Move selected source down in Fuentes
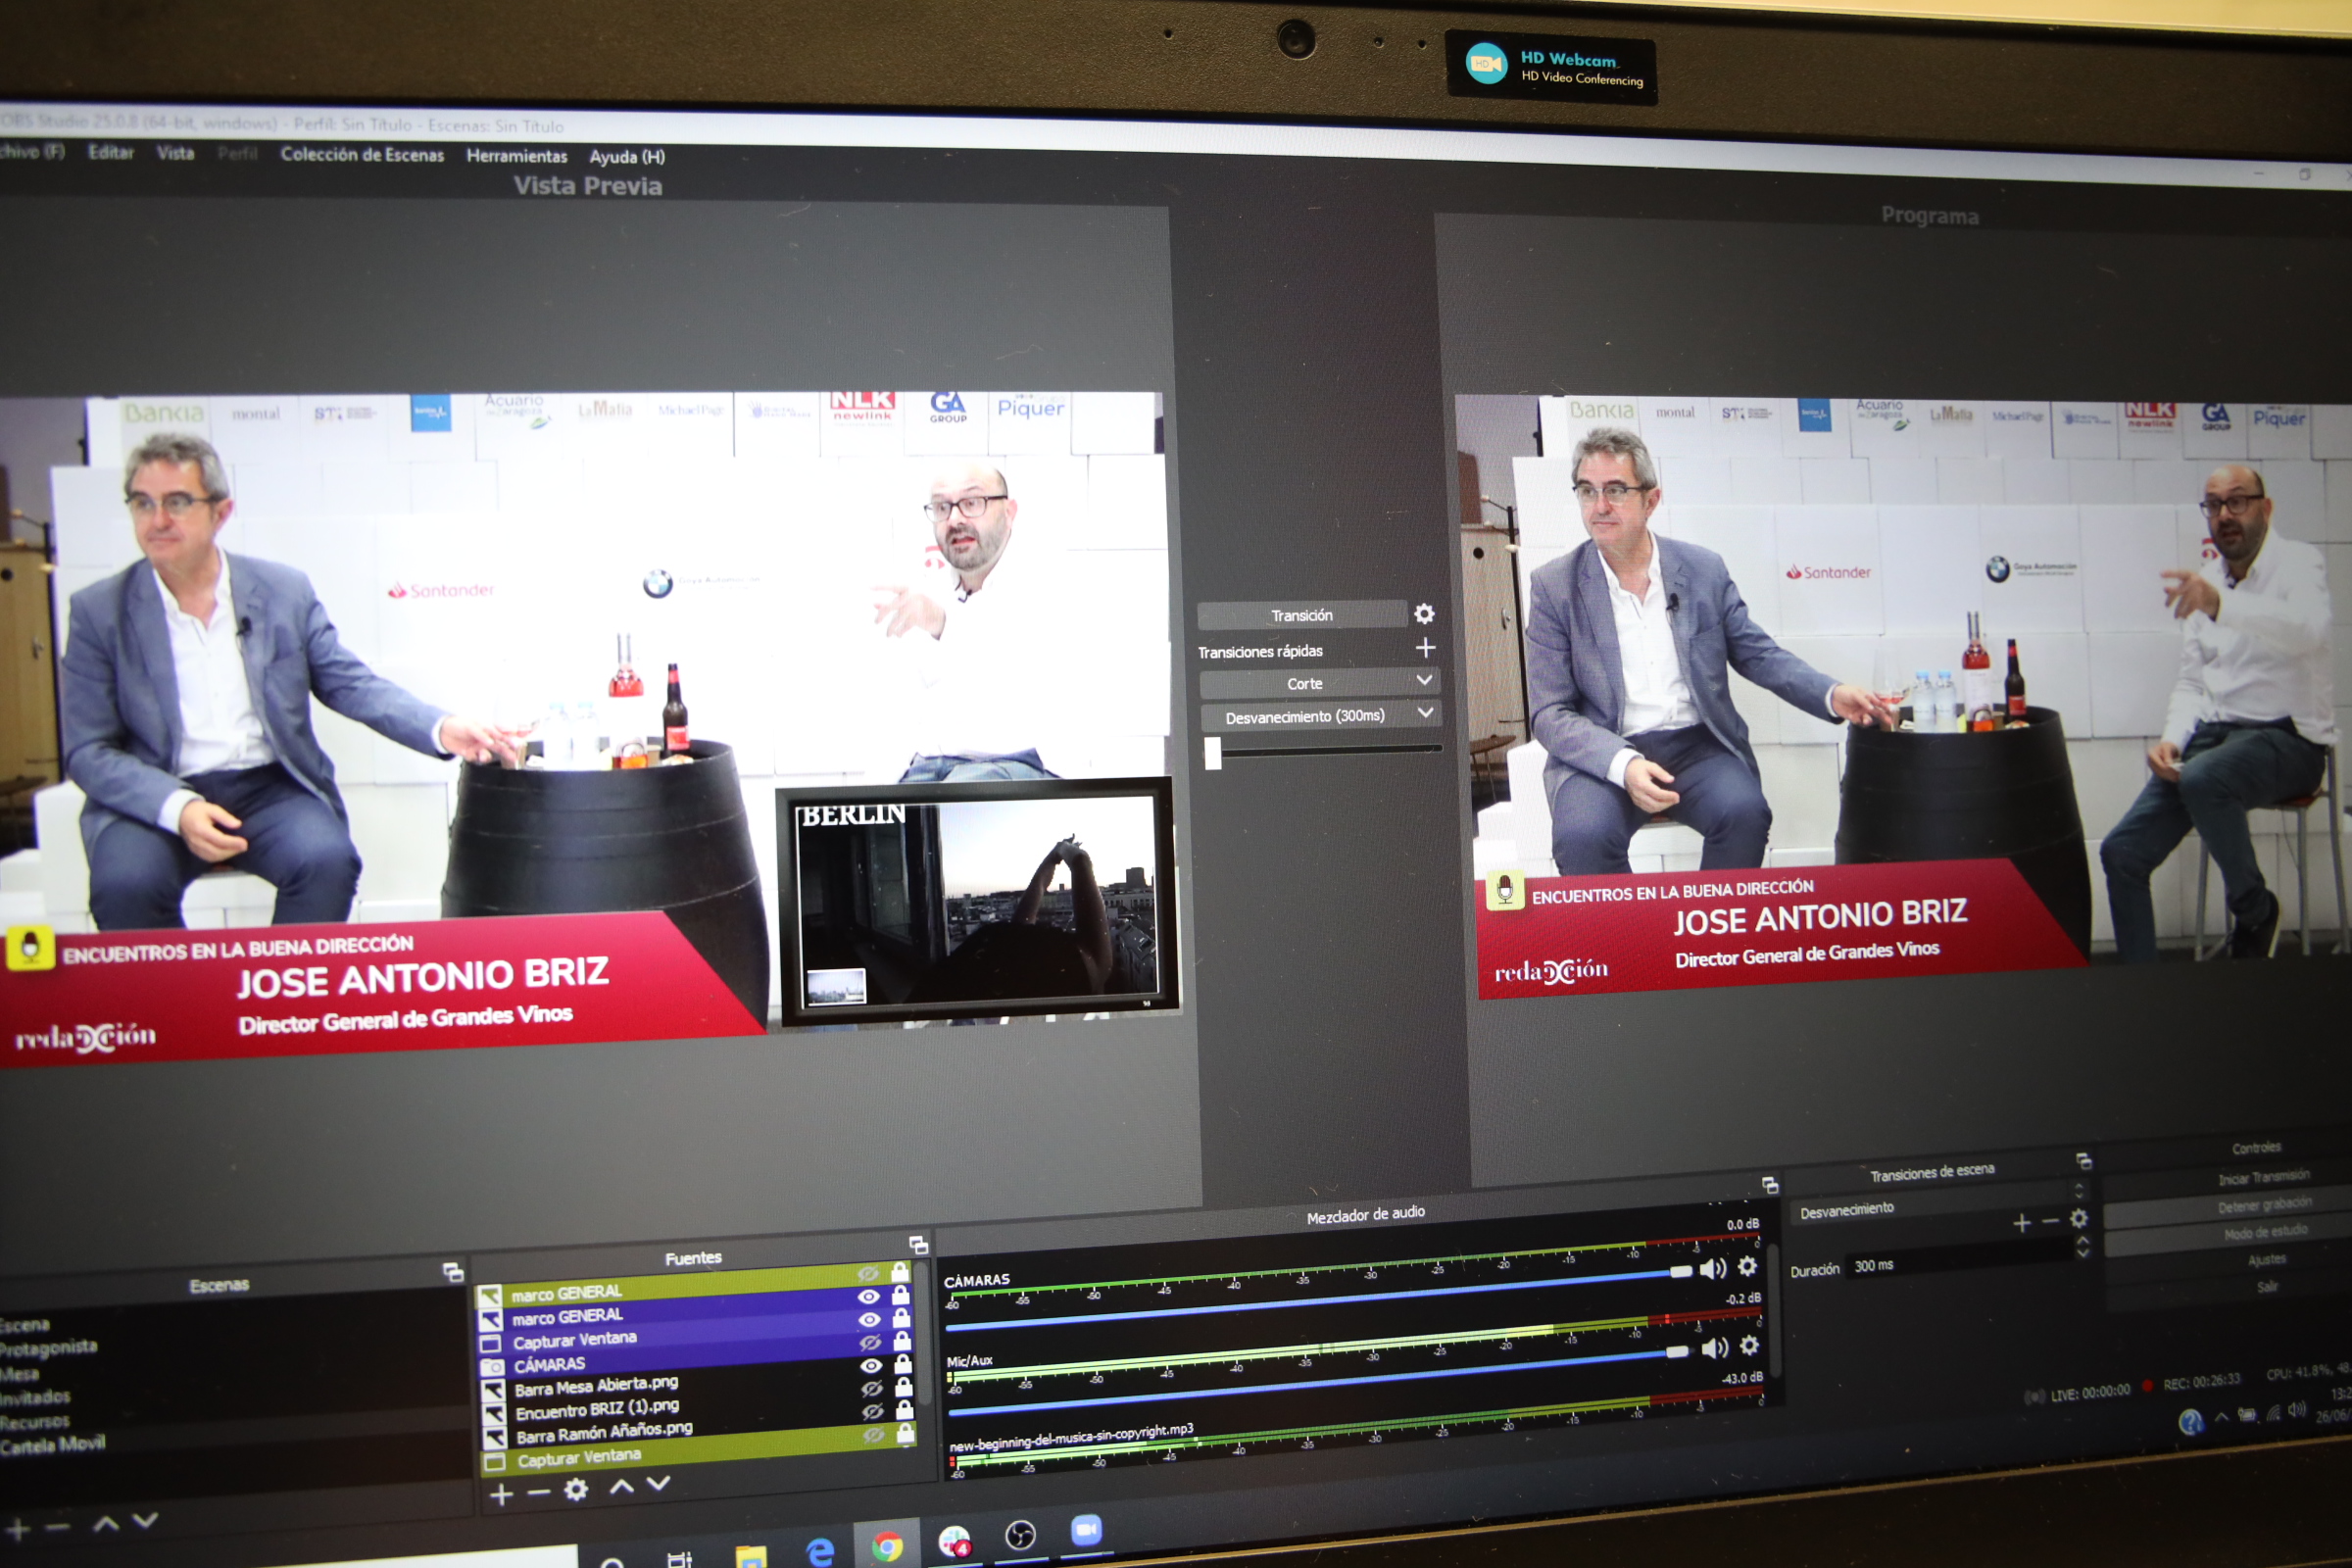Screen dimensions: 2352x1568 coord(658,1483)
